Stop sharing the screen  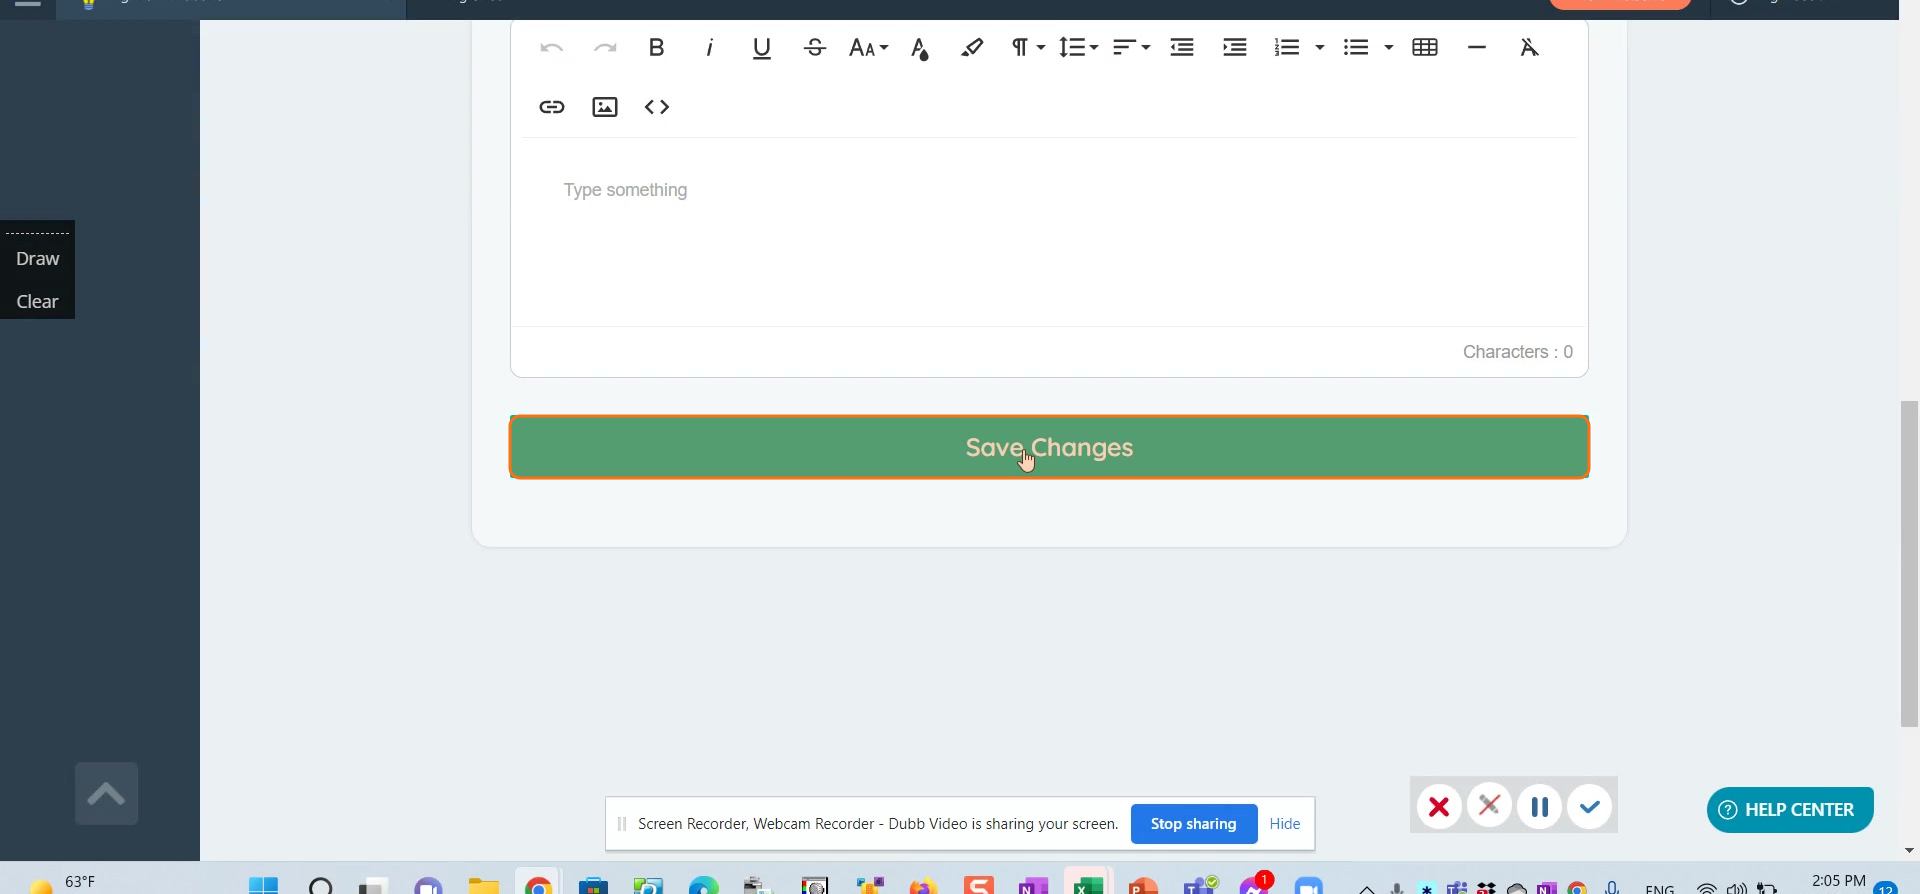(x=1194, y=824)
